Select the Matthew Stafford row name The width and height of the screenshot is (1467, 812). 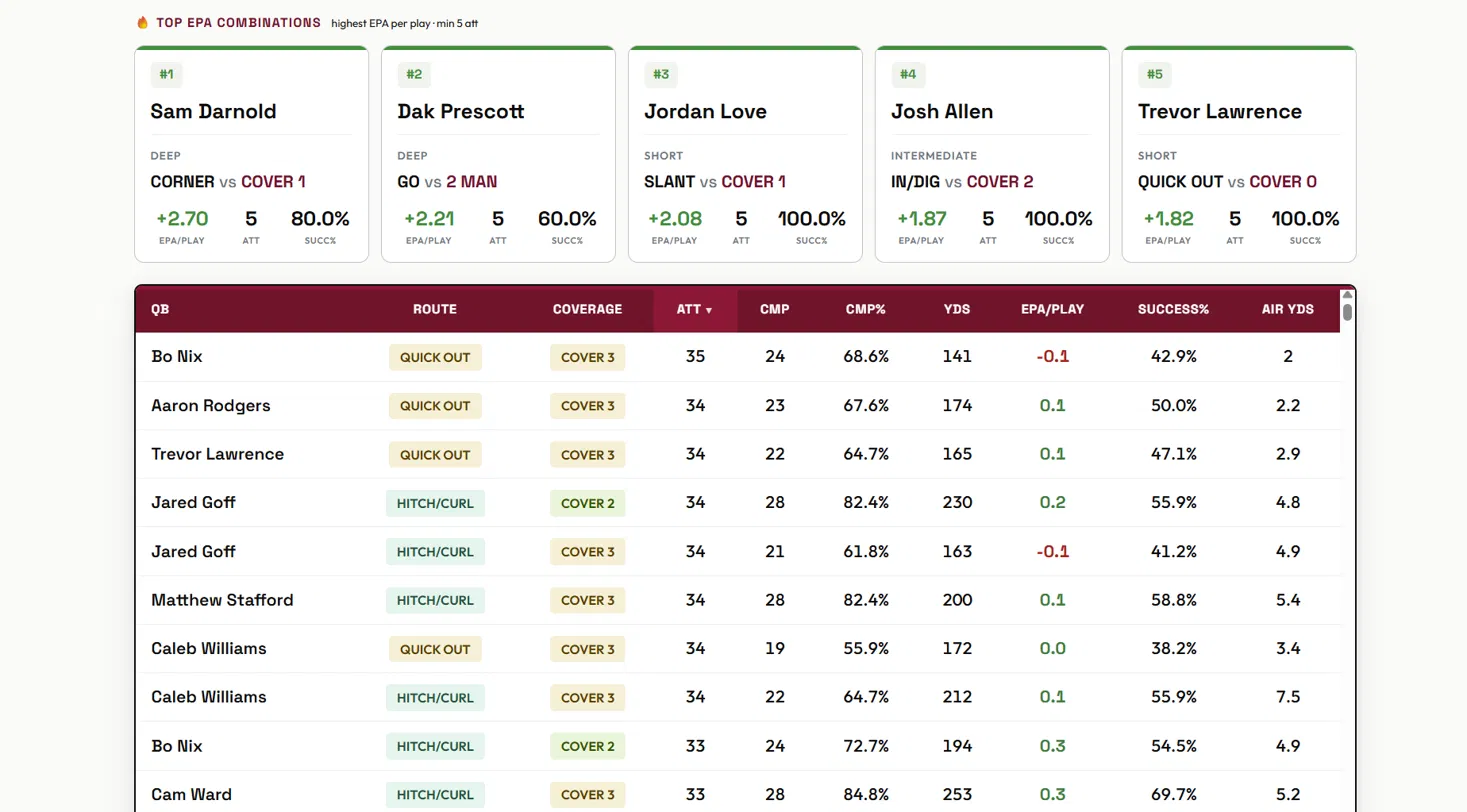pos(222,600)
